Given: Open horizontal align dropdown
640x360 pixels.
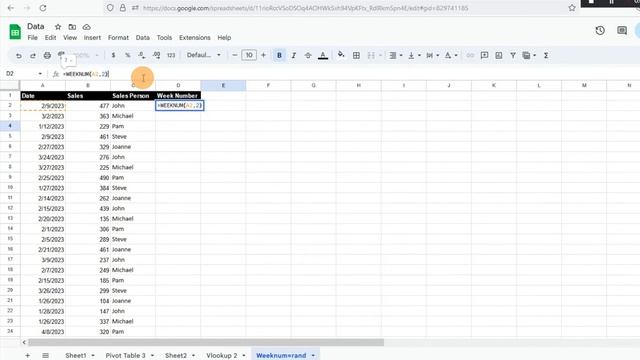Looking at the screenshot, I should [x=396, y=56].
